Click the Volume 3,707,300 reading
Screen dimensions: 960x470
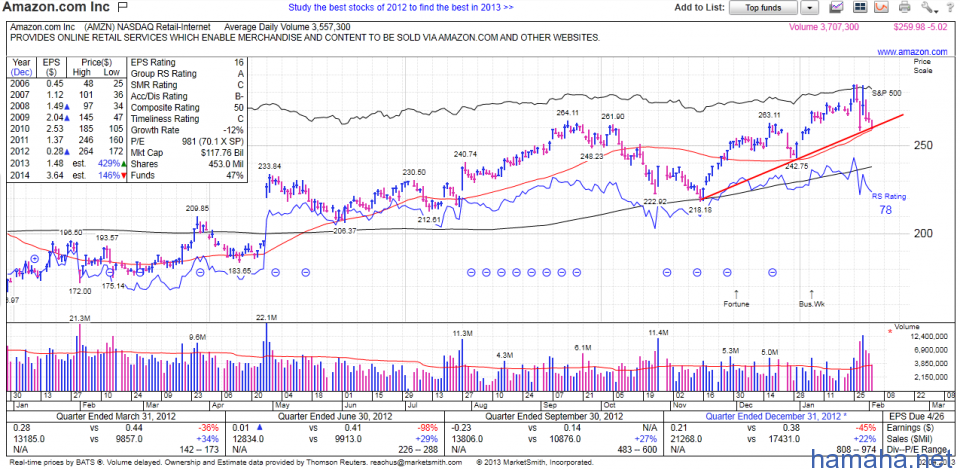click(x=823, y=28)
